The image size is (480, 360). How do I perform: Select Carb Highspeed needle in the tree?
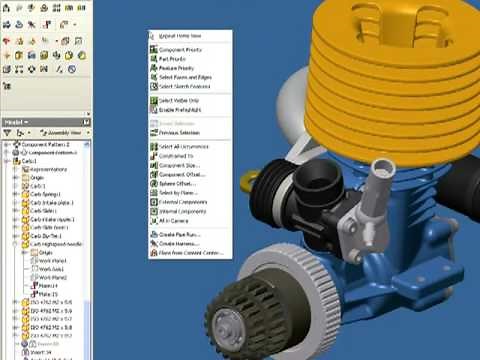click(56, 244)
